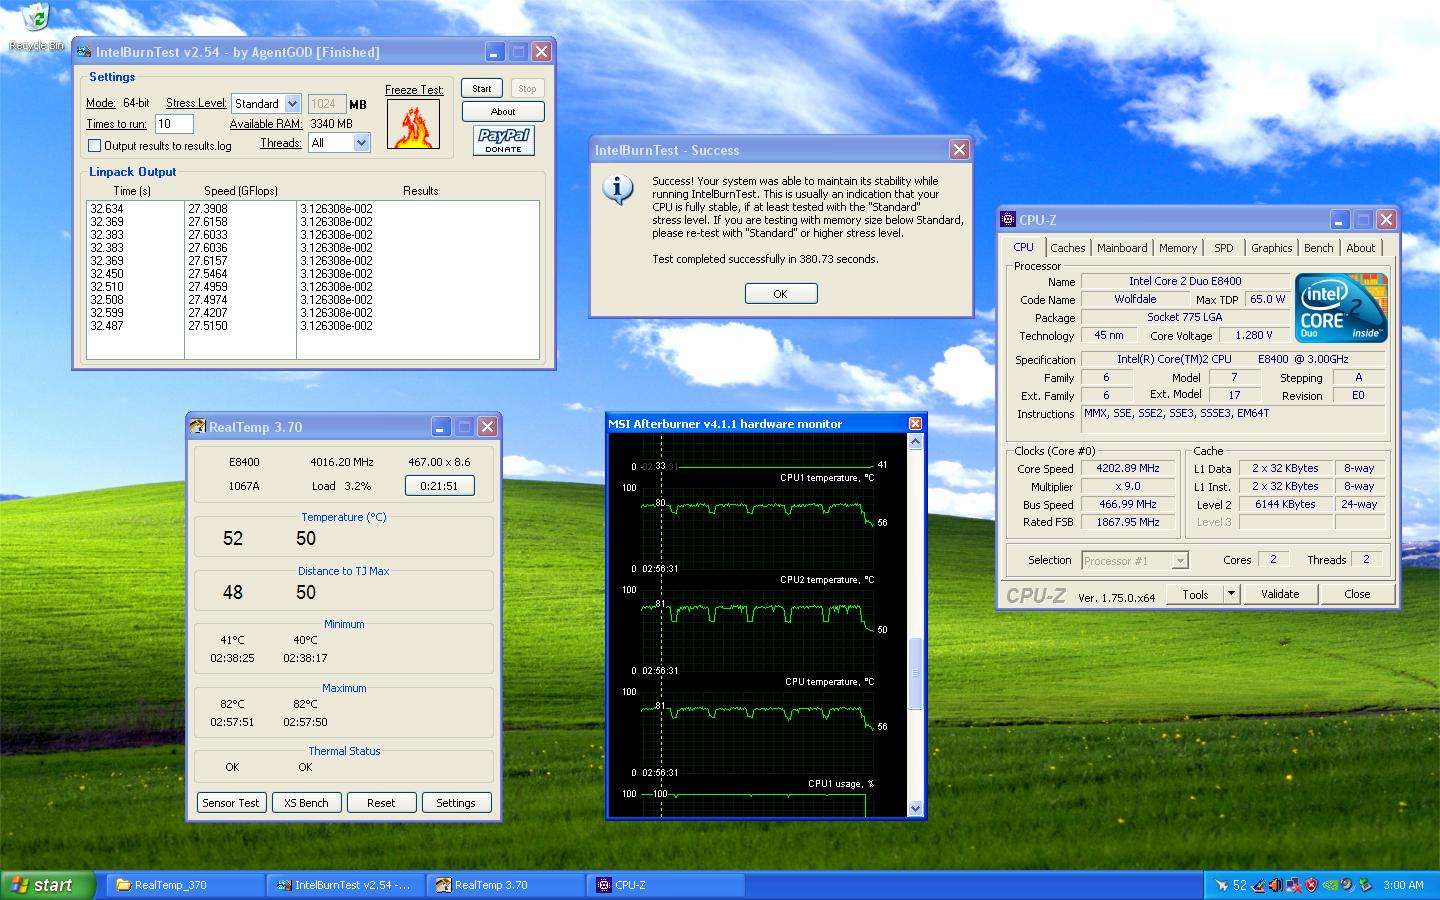The width and height of the screenshot is (1440, 900).
Task: Click the 0:21:51 timer button in RealTemp
Action: [439, 486]
